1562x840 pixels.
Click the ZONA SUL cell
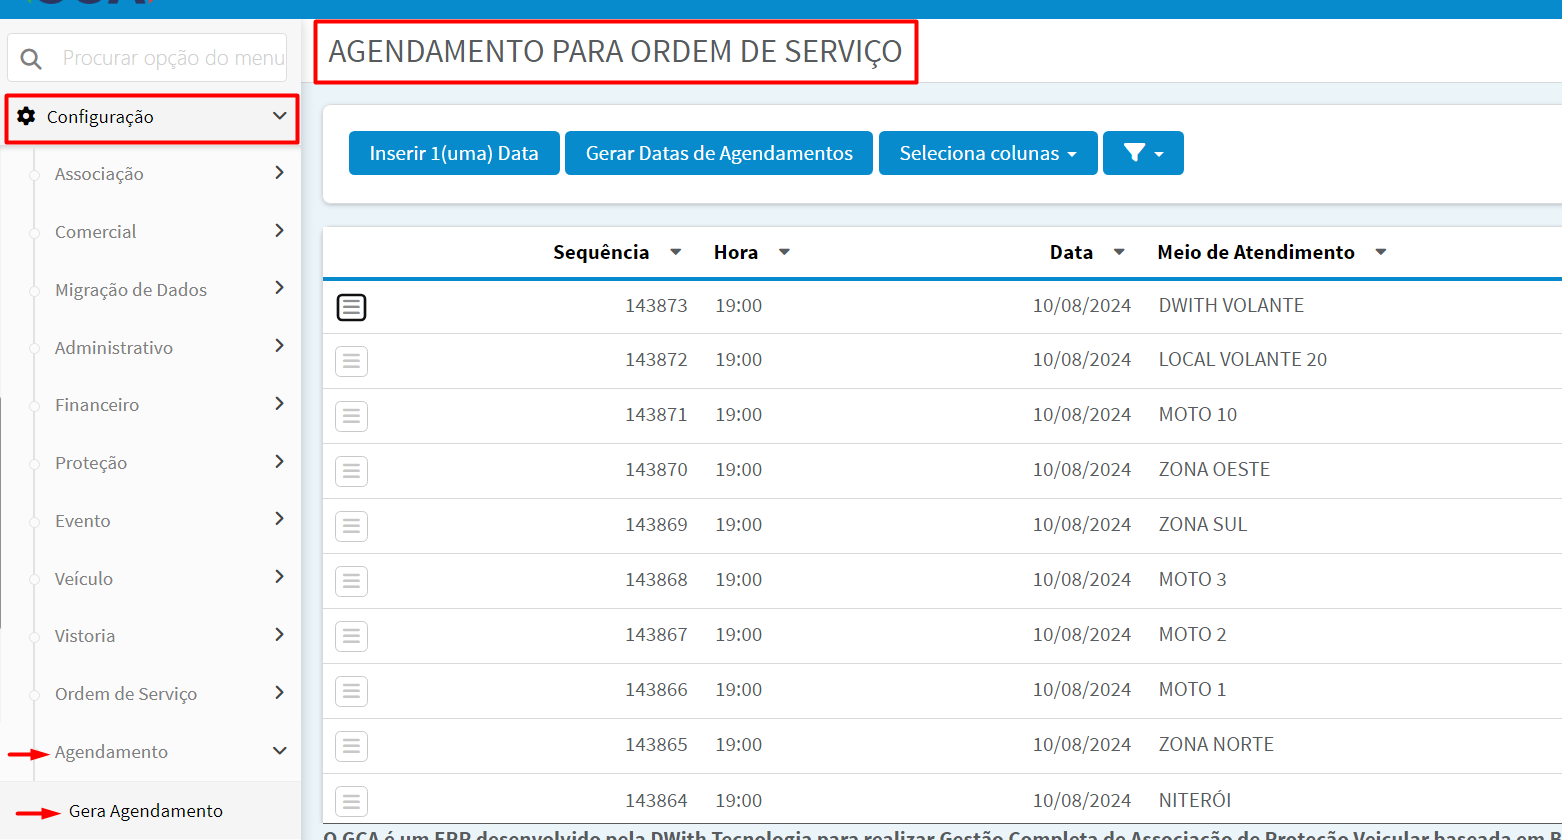tap(1203, 524)
